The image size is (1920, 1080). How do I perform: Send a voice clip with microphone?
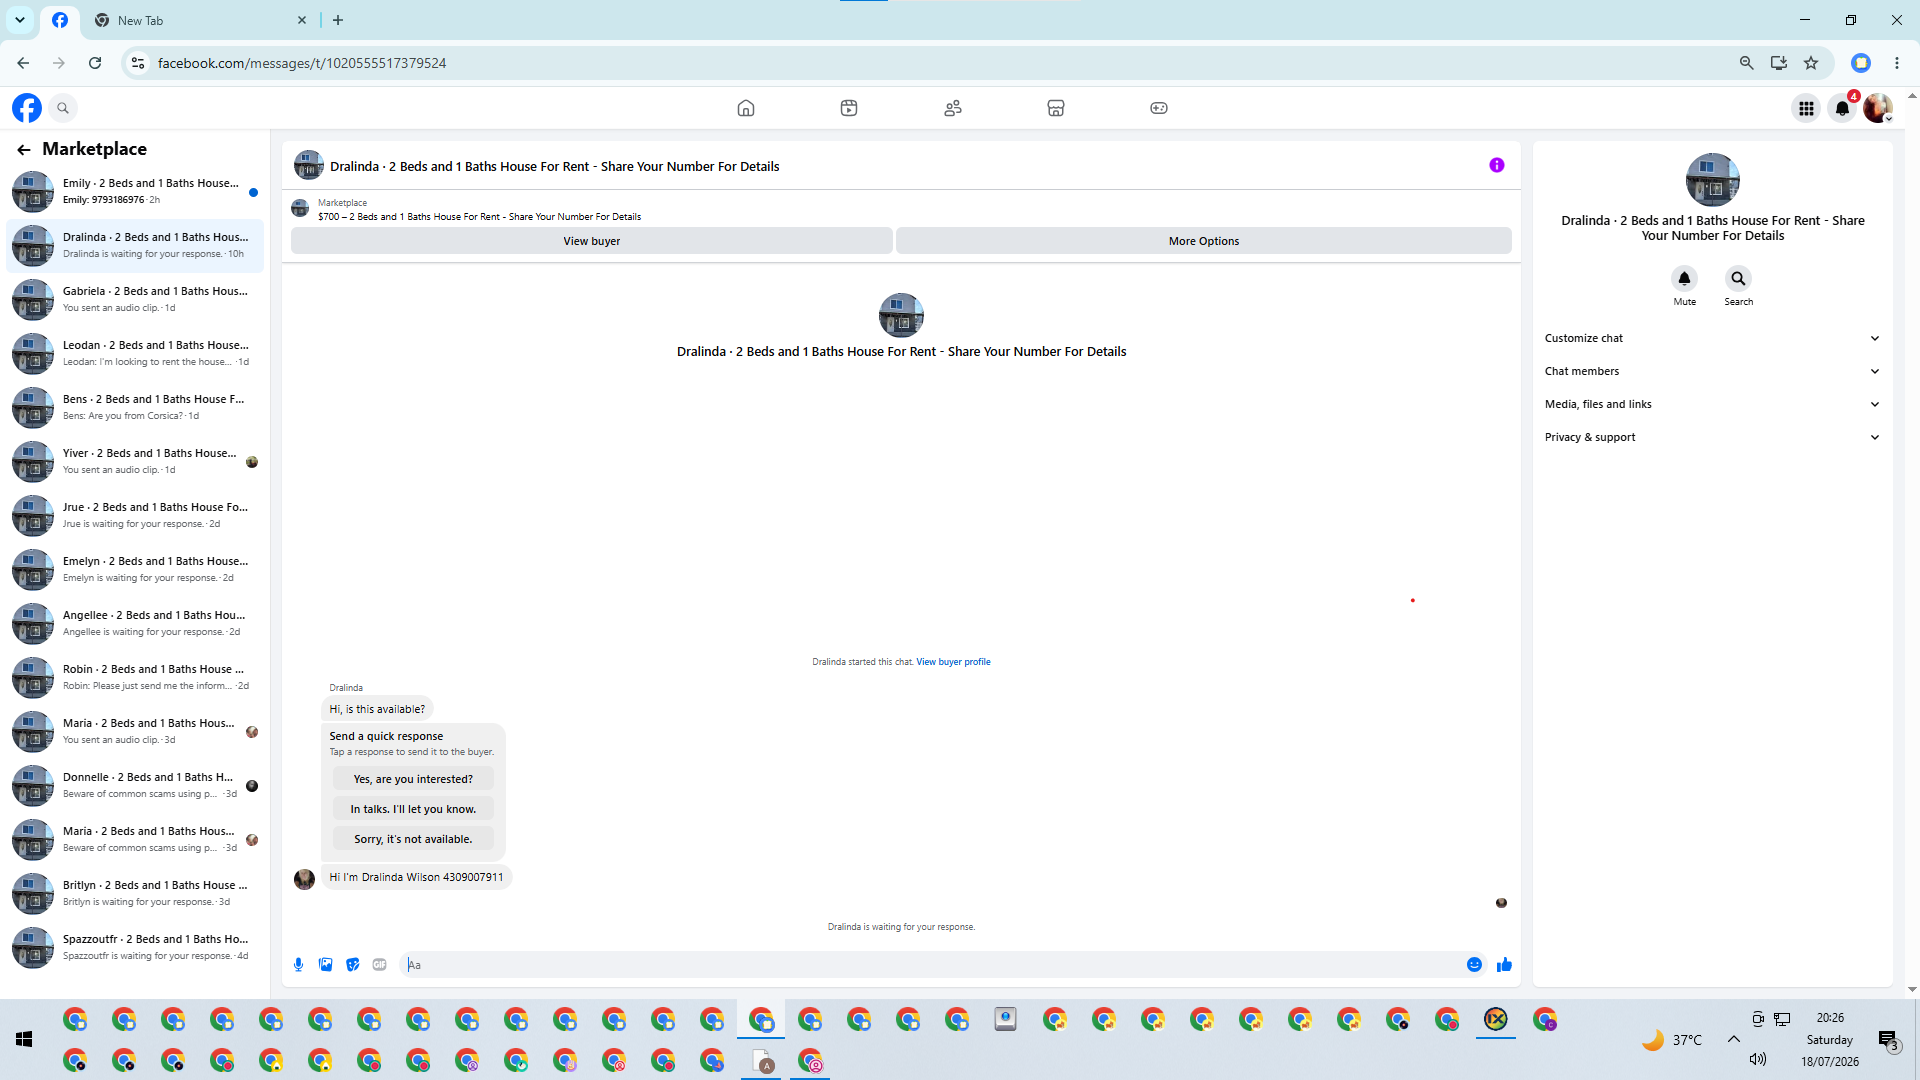pos(298,965)
